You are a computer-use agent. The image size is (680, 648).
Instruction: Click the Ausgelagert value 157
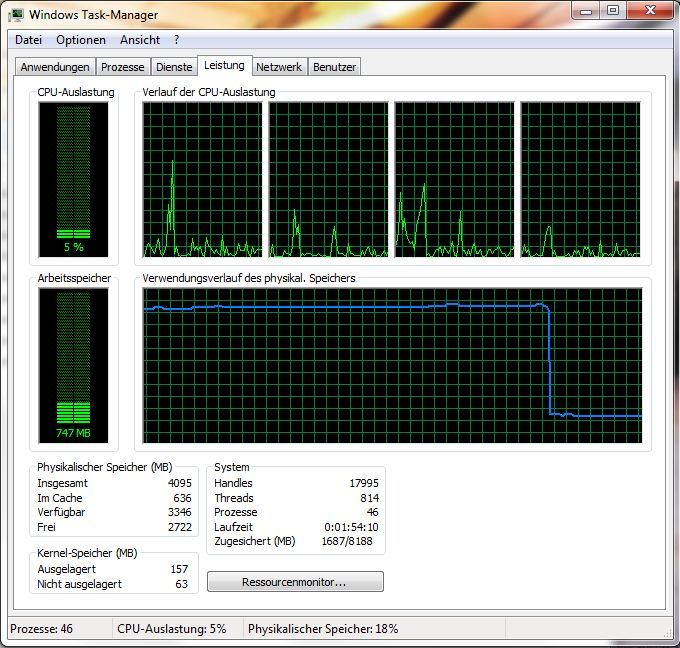[179, 569]
